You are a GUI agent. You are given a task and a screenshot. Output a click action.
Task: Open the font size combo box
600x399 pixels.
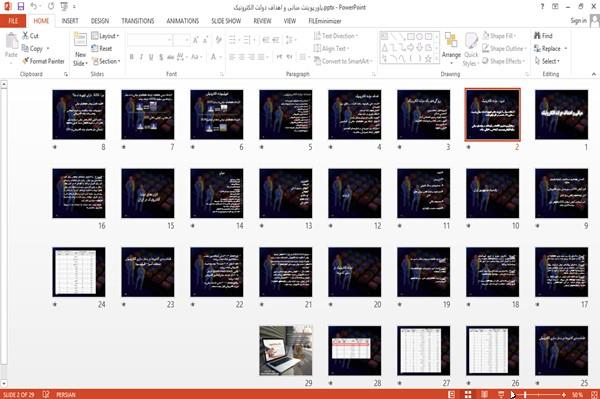181,40
